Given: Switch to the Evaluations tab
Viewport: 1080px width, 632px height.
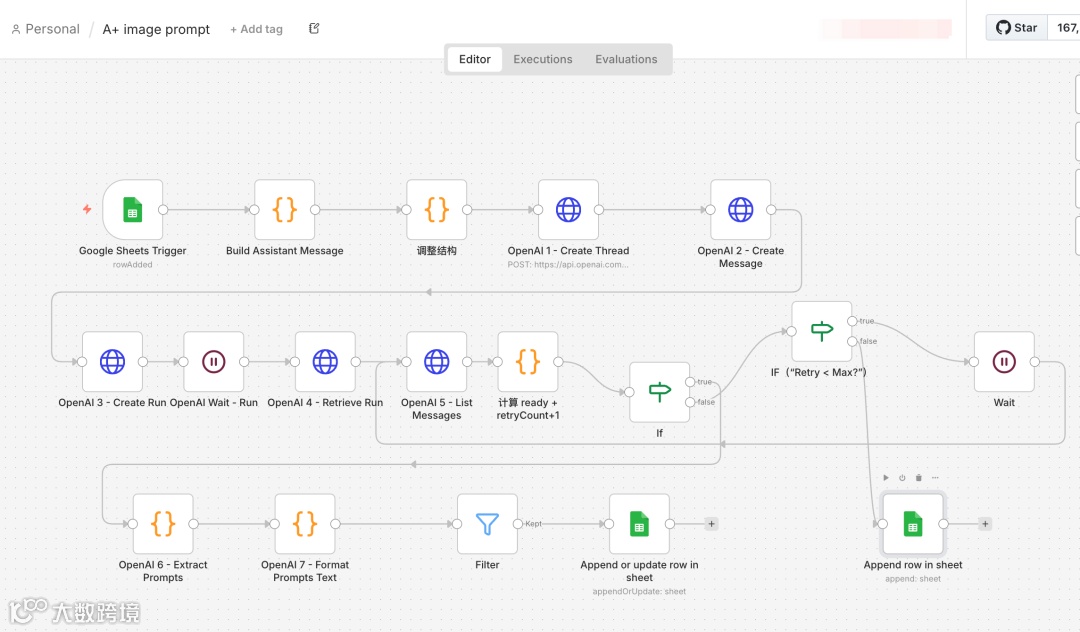Looking at the screenshot, I should click(626, 59).
